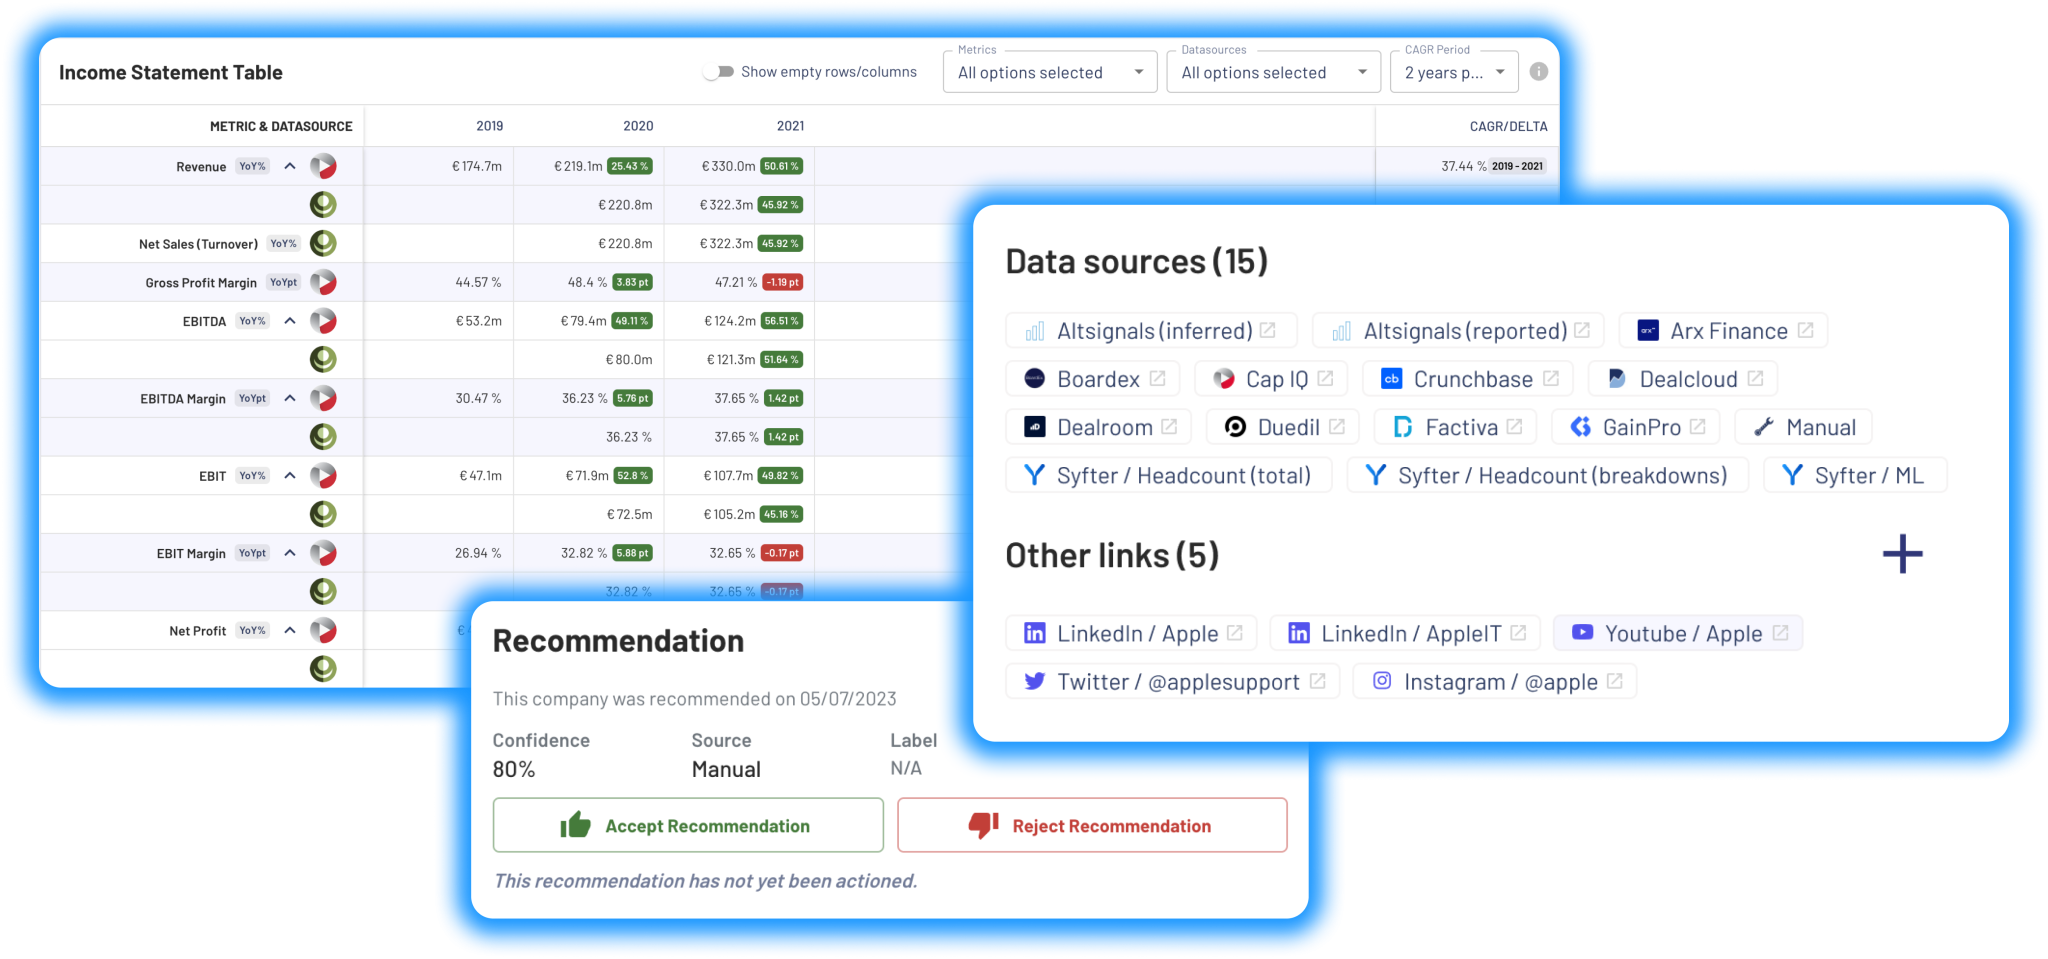Screen dimensions: 2048x959
Task: Click thumbs-down icon on Reject Recommendation
Action: point(983,825)
